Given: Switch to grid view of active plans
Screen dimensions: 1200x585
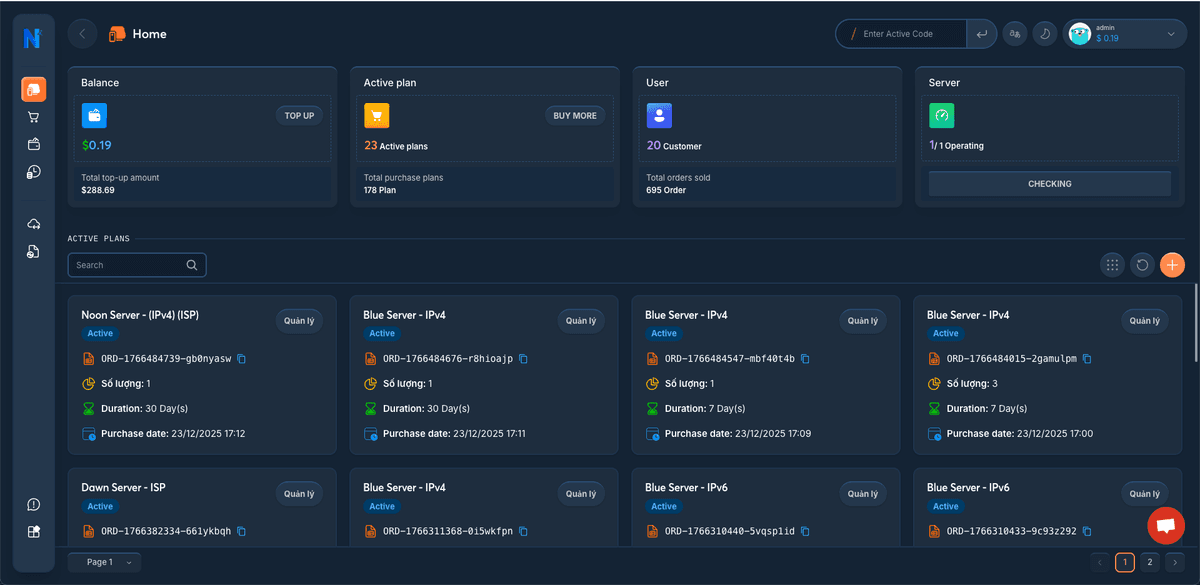Looking at the screenshot, I should click(x=1112, y=264).
